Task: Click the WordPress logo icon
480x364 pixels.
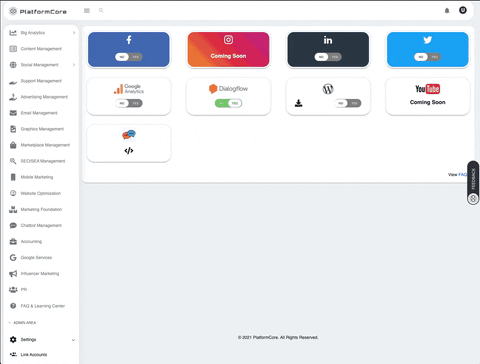Action: 328,89
